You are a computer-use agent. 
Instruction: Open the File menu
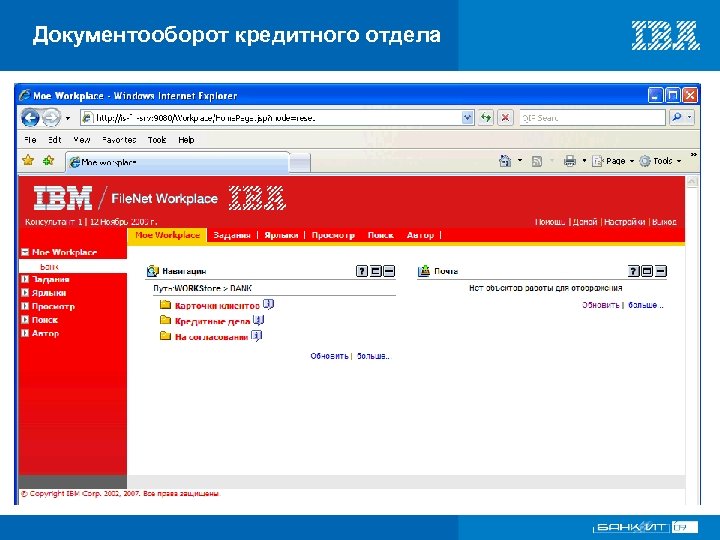[x=30, y=140]
